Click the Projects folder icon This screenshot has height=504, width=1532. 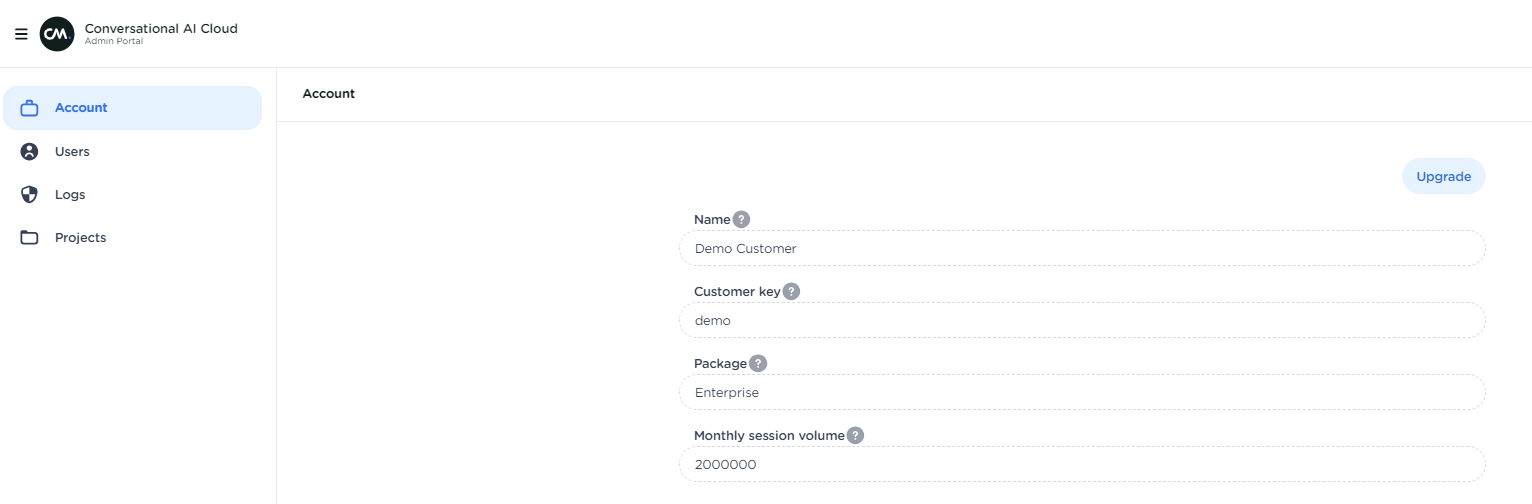[30, 238]
